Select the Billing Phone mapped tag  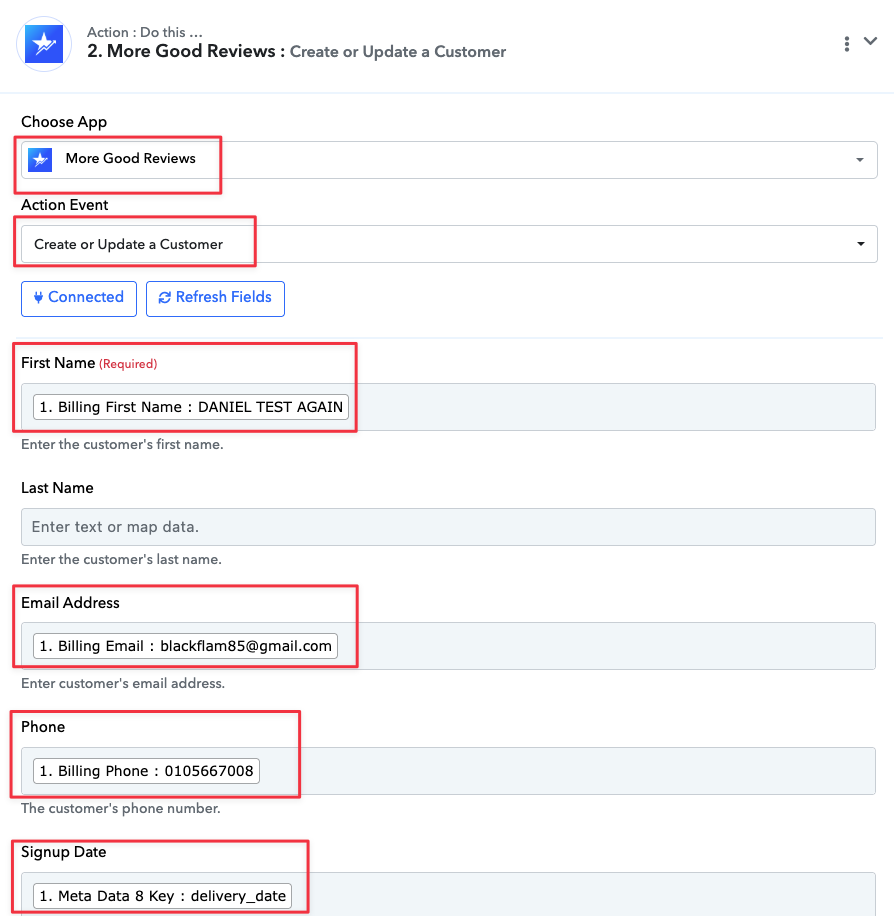coord(146,771)
